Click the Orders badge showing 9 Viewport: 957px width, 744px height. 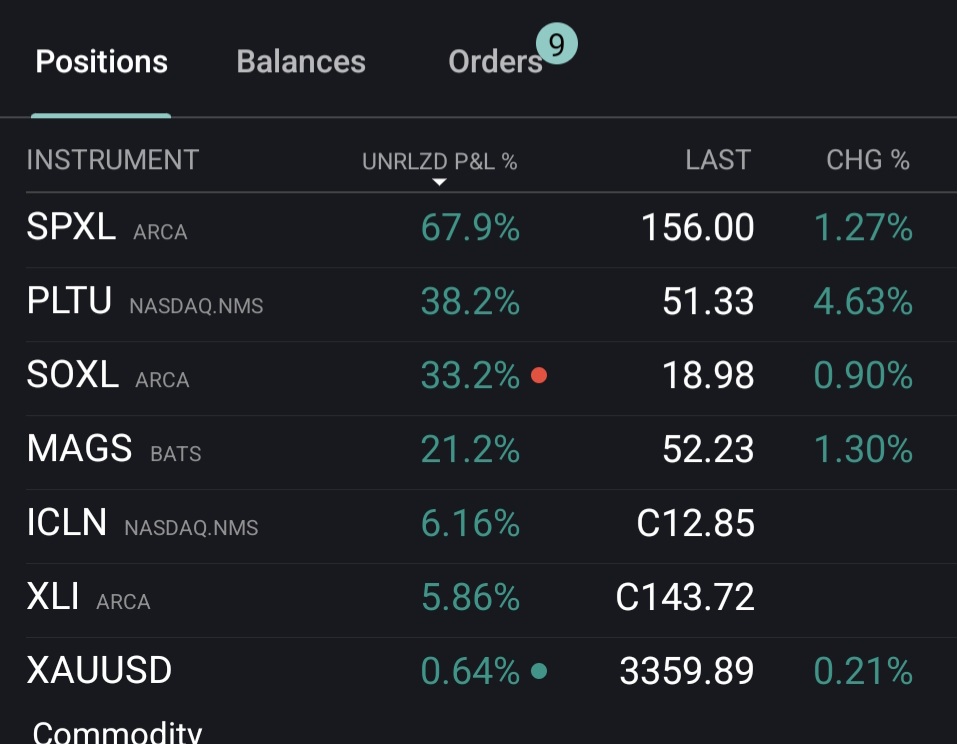(x=557, y=45)
